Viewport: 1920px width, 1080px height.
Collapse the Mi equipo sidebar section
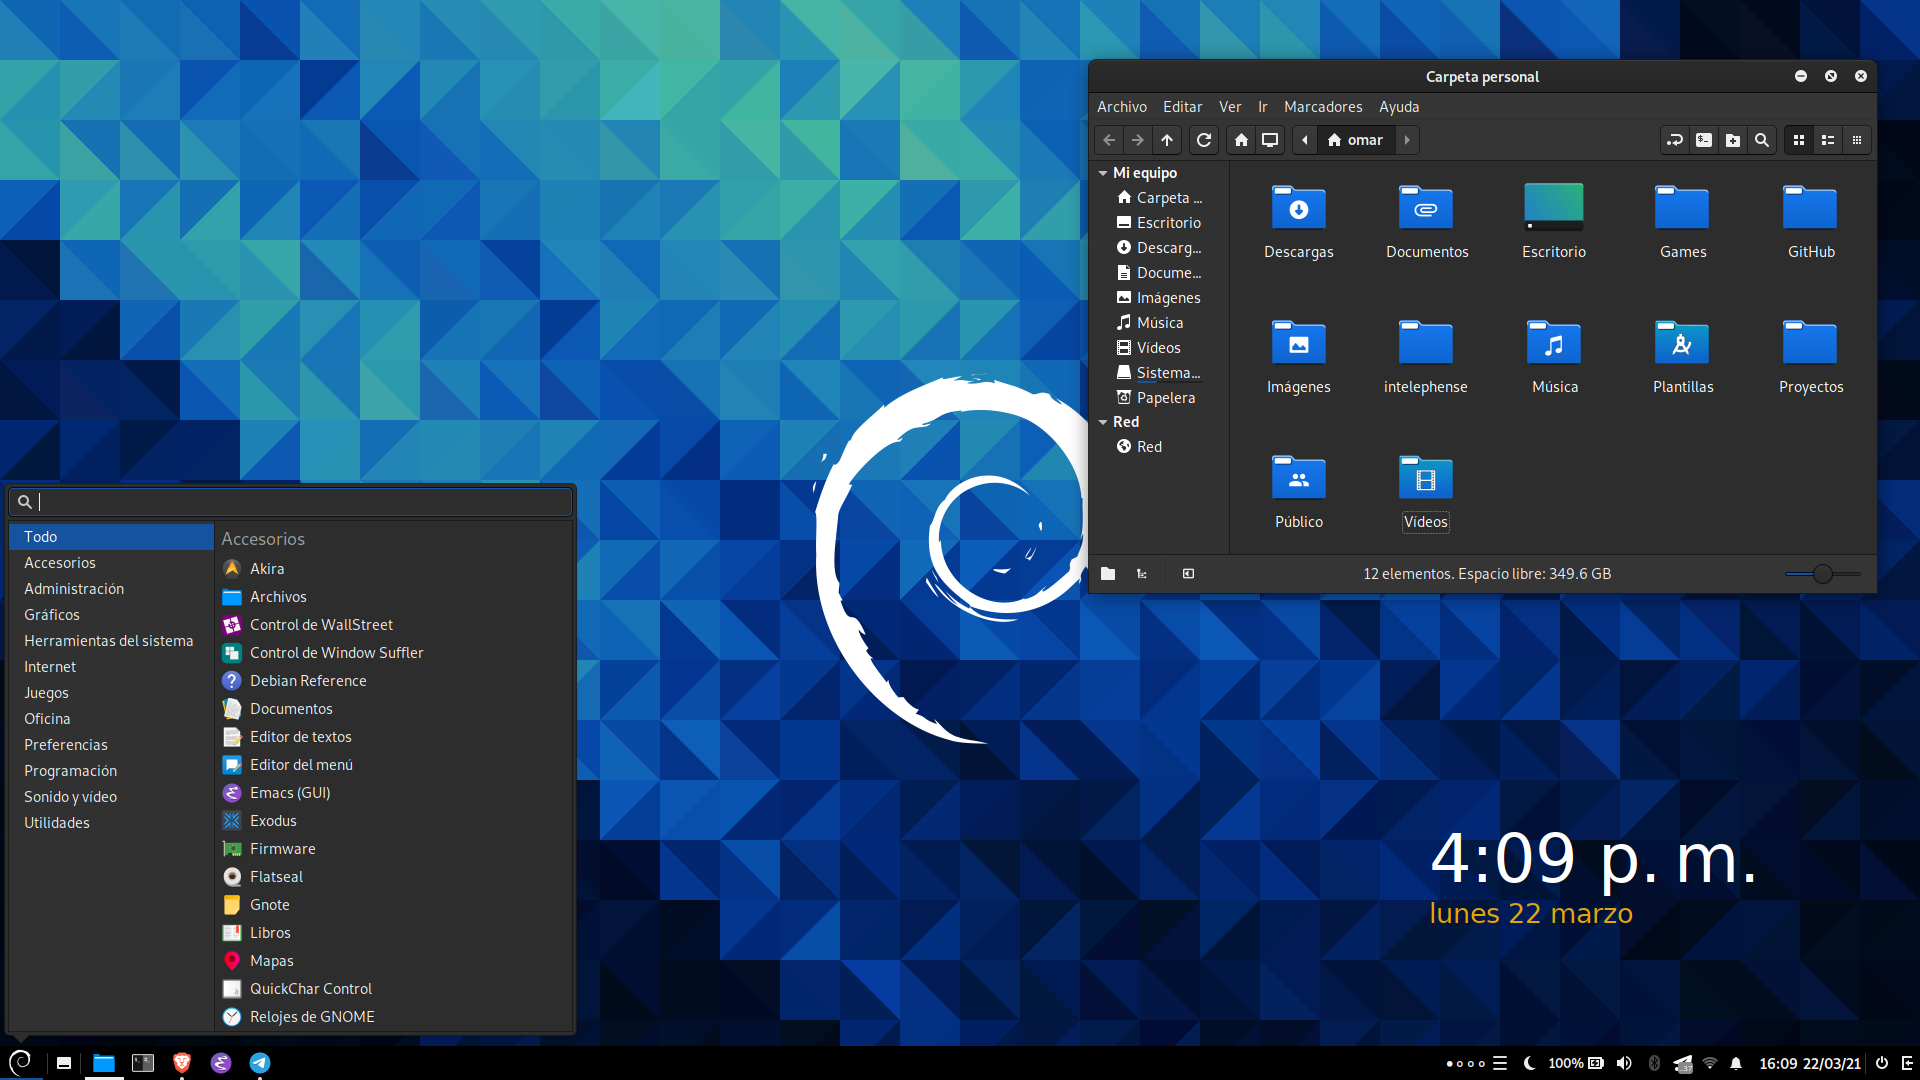[x=1103, y=173]
